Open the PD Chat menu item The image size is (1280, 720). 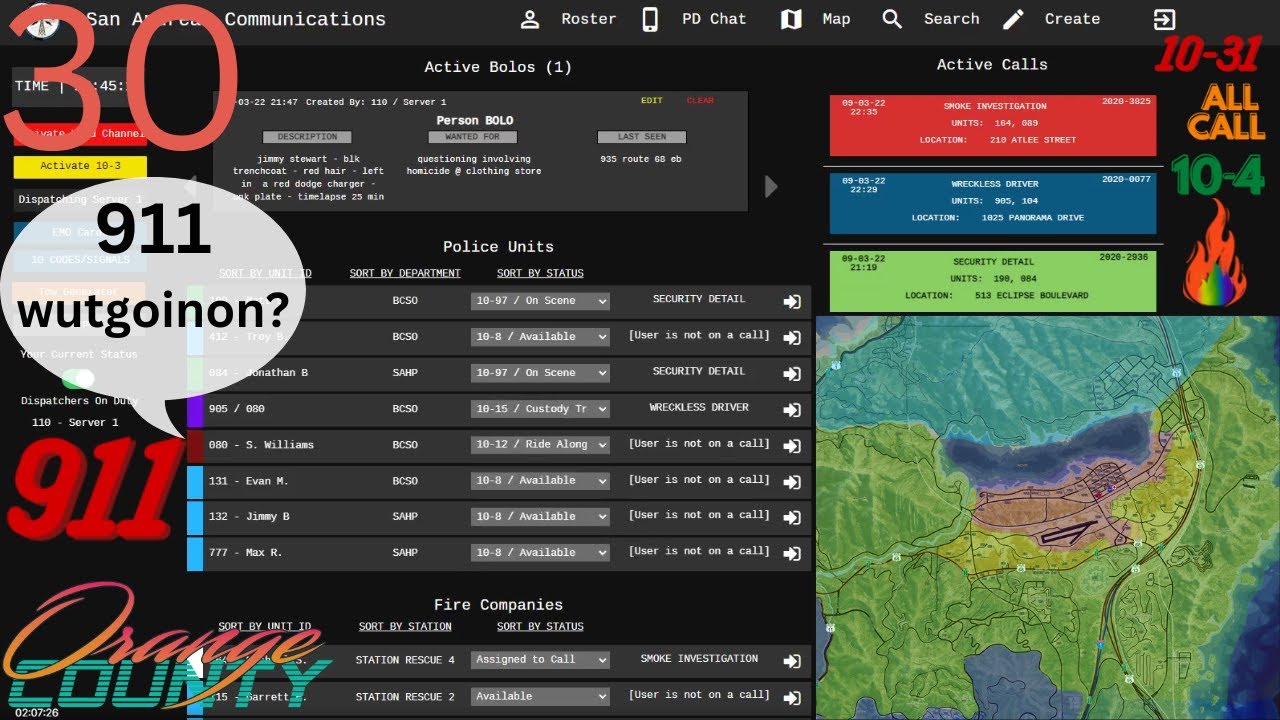(x=714, y=19)
